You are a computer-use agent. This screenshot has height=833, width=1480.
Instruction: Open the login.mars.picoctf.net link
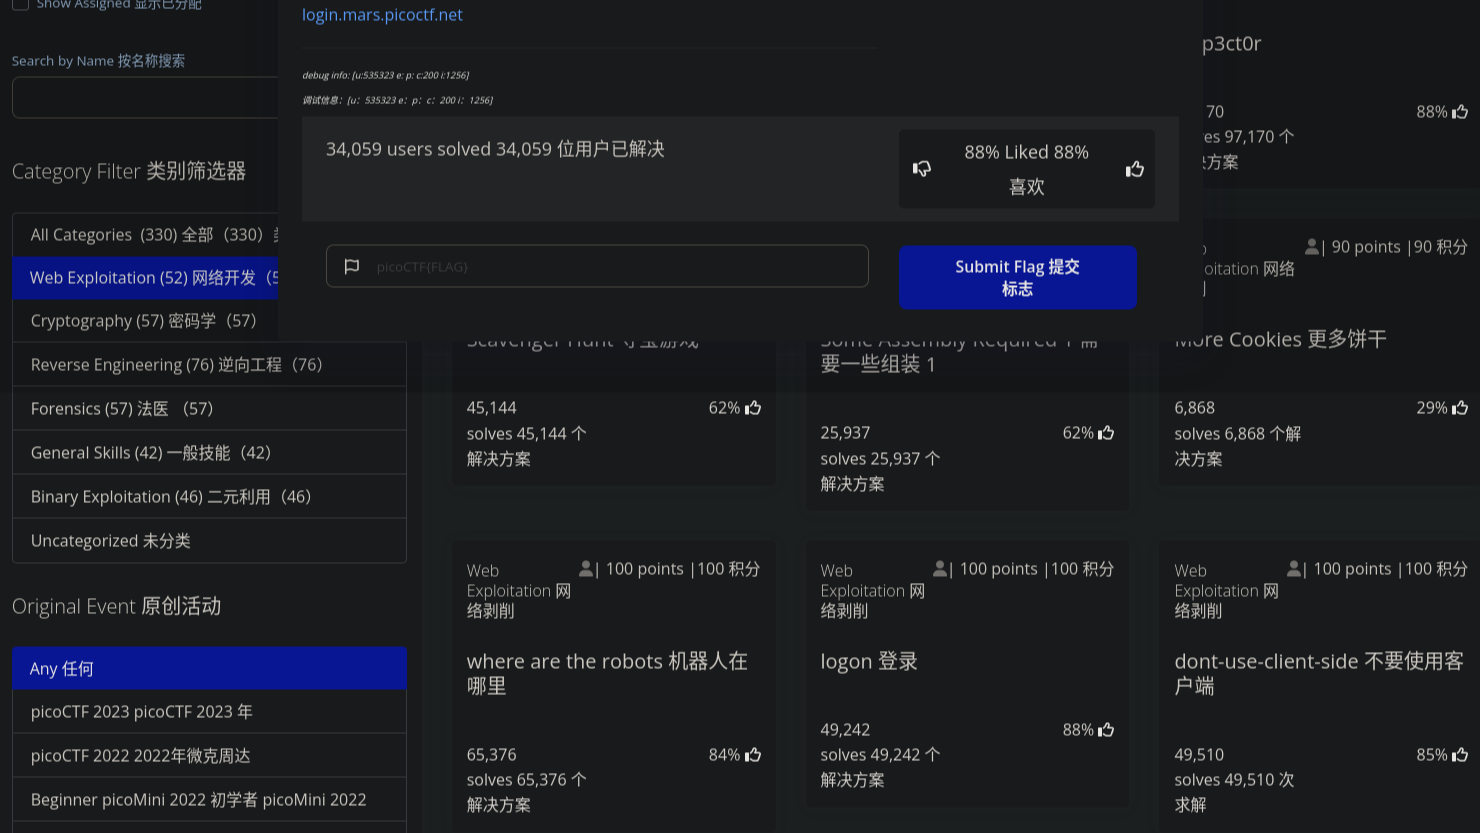pos(382,15)
